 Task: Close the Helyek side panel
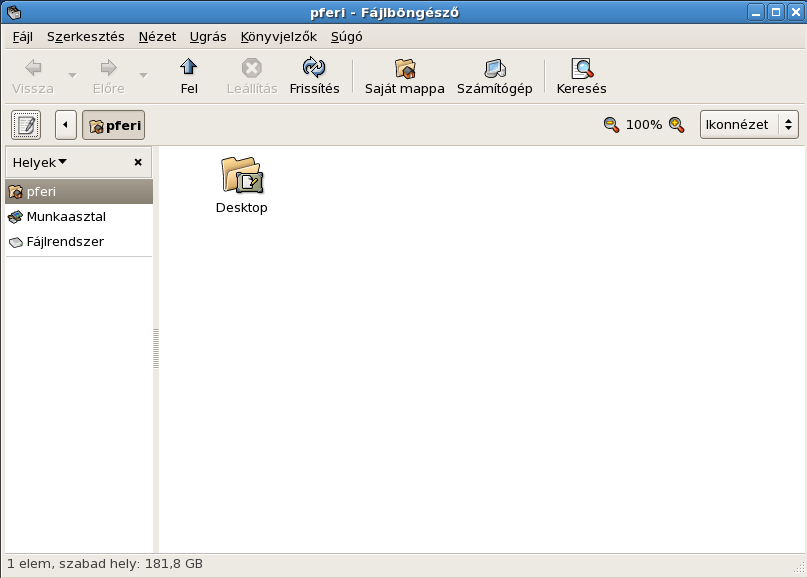[138, 162]
